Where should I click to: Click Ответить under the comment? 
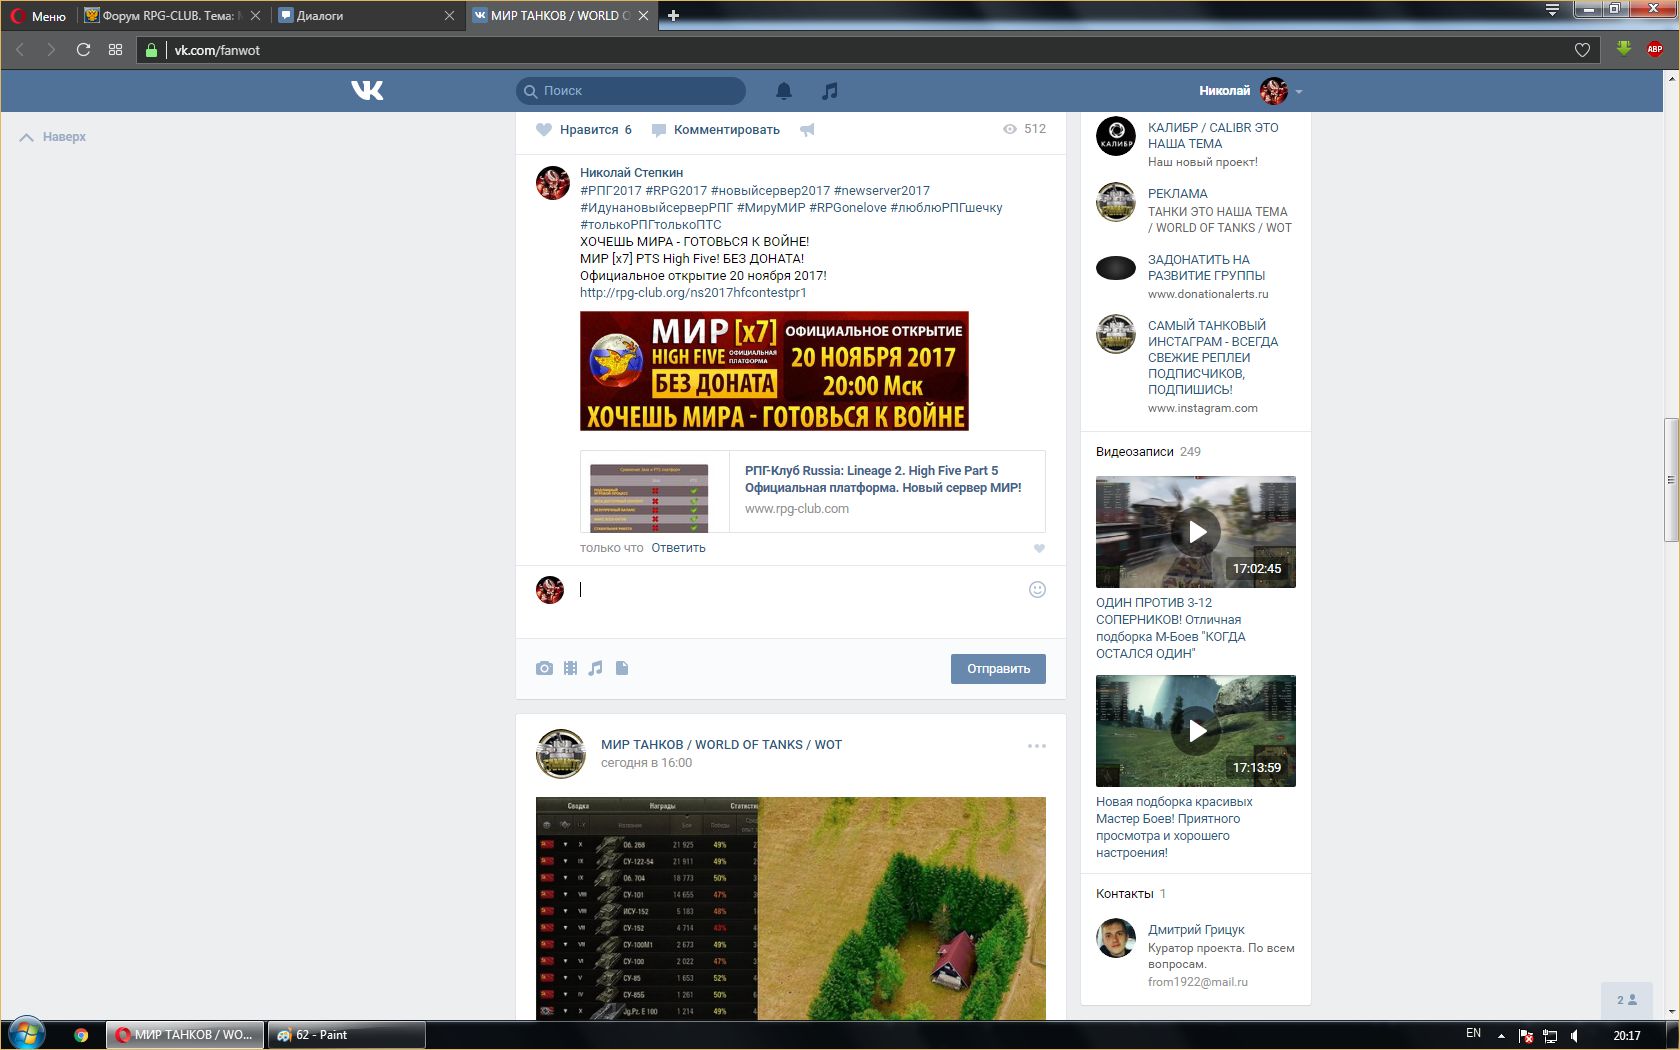pos(678,547)
